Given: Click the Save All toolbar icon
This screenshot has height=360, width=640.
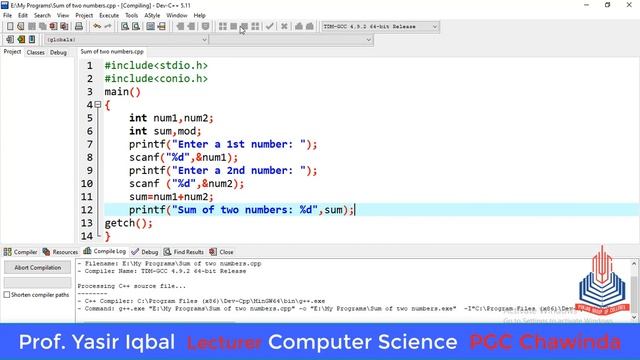Looking at the screenshot, I should [42, 26].
